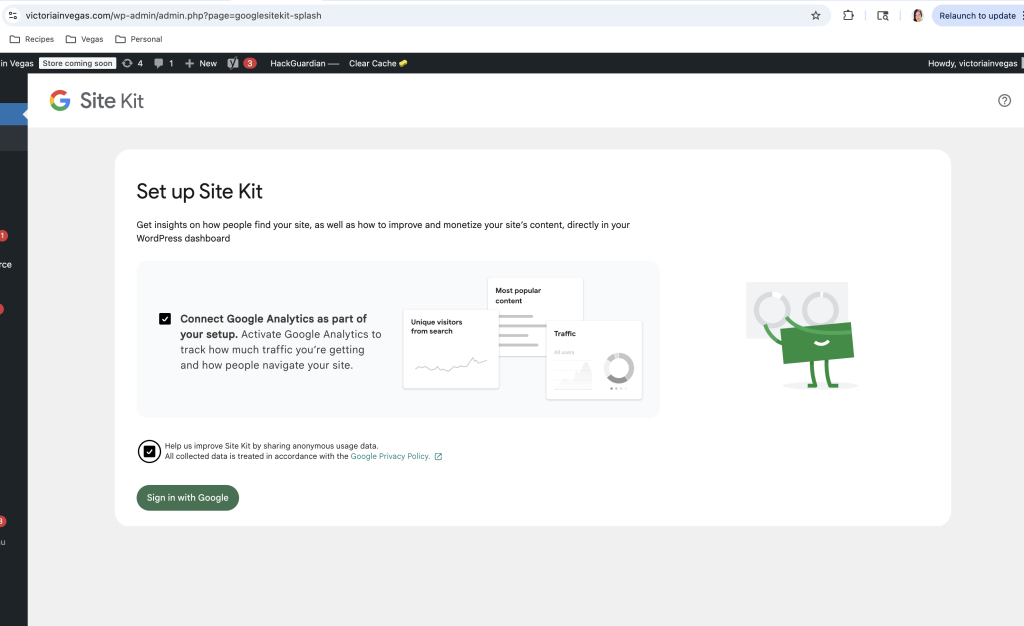Open the Recipes bookmarks folder

pyautogui.click(x=32, y=39)
